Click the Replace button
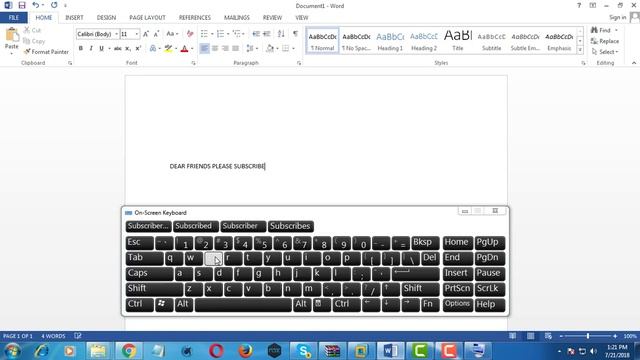 [x=605, y=41]
